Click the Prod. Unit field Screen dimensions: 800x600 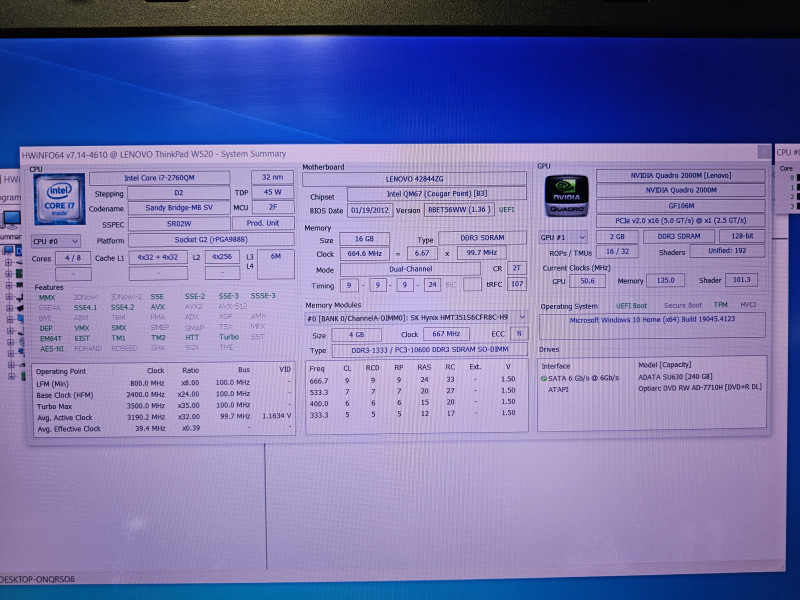263,223
